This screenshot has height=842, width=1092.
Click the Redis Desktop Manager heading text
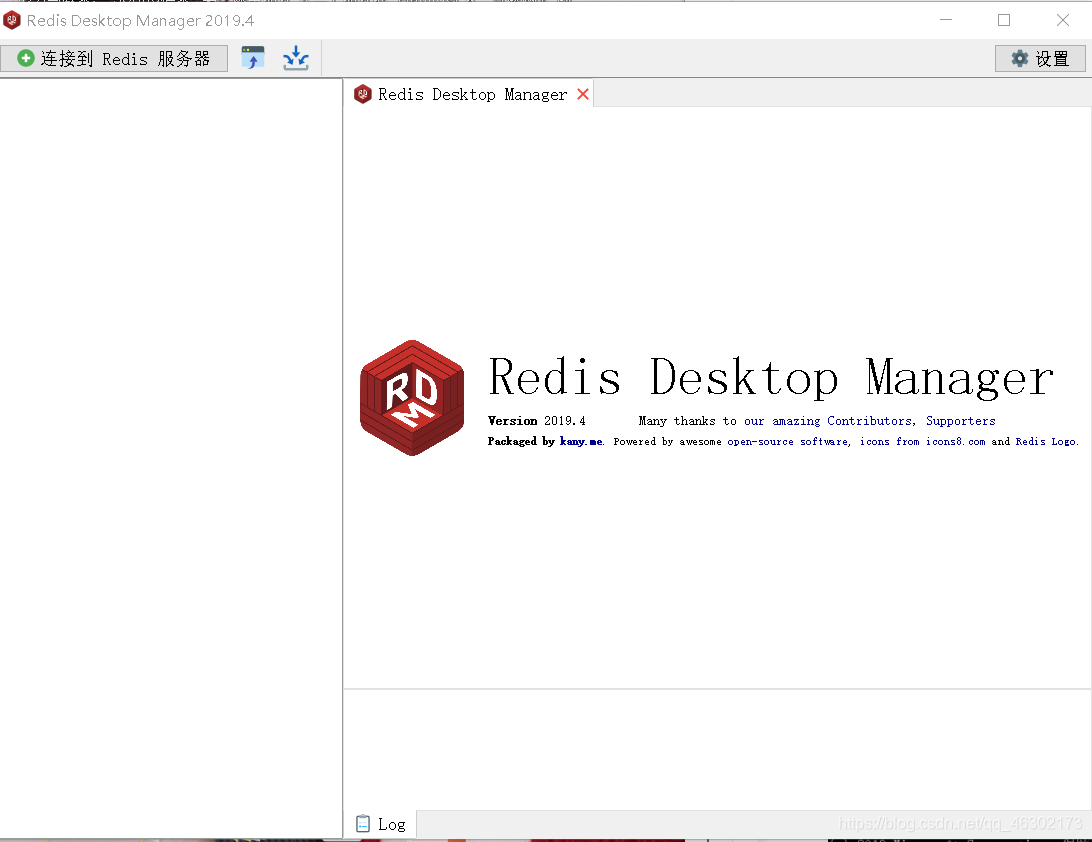pos(771,377)
